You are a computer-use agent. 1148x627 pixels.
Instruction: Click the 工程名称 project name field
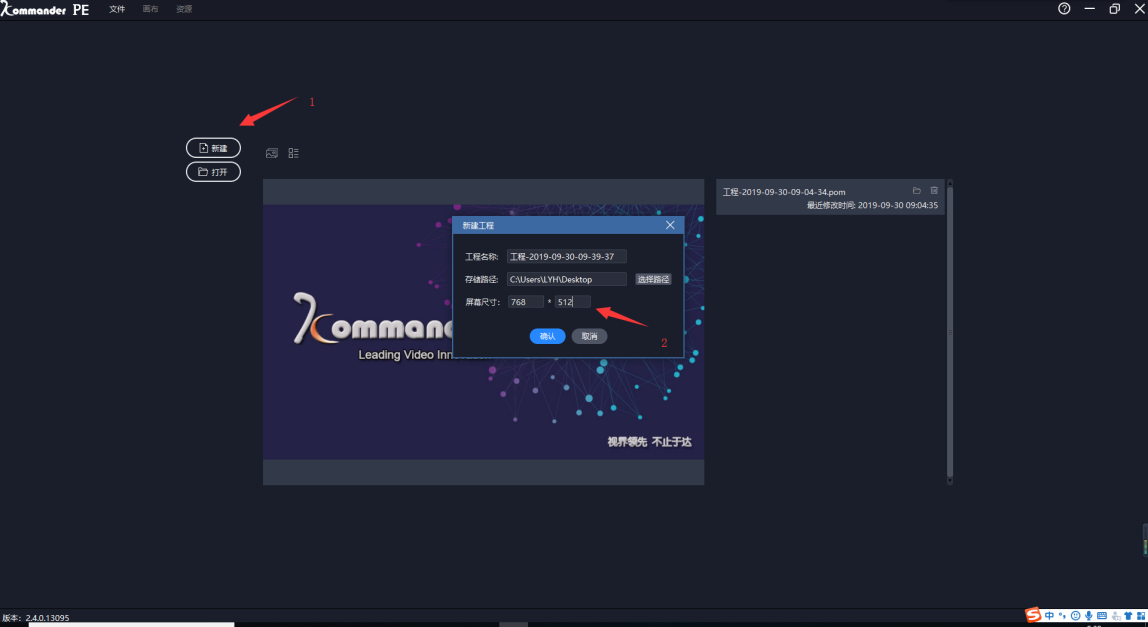(566, 257)
